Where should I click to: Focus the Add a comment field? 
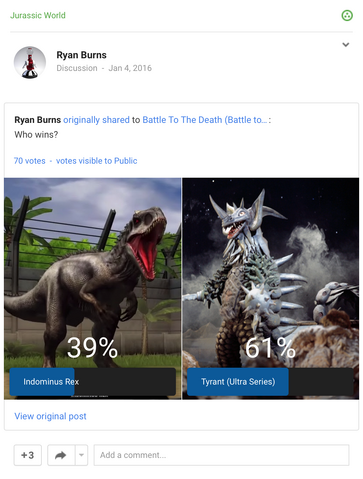pos(221,455)
